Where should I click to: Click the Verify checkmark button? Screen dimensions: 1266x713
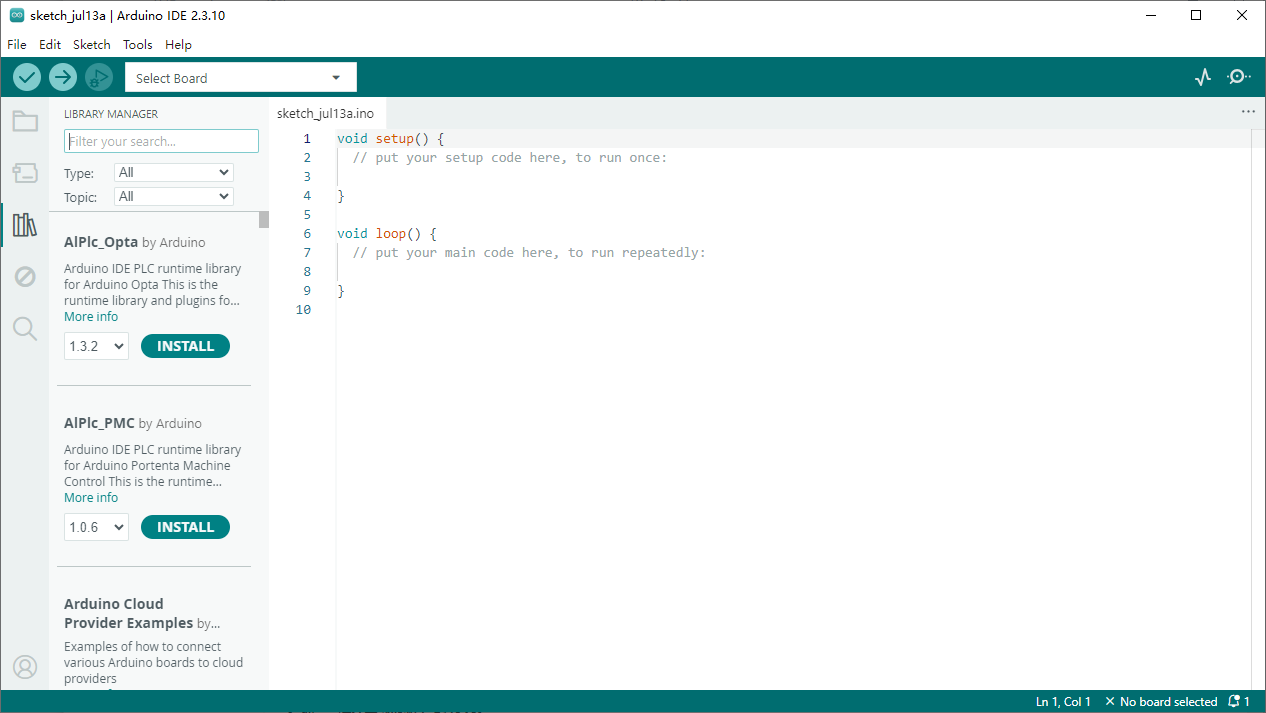[27, 77]
